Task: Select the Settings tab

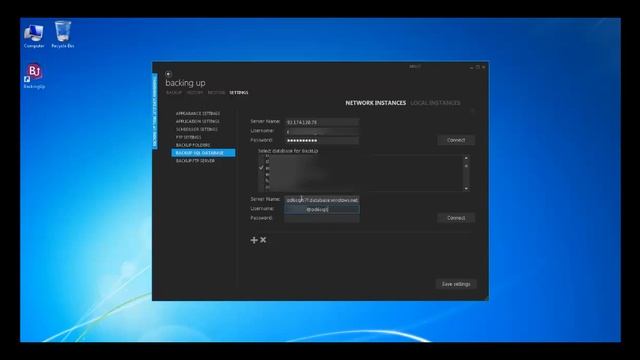Action: (x=238, y=93)
